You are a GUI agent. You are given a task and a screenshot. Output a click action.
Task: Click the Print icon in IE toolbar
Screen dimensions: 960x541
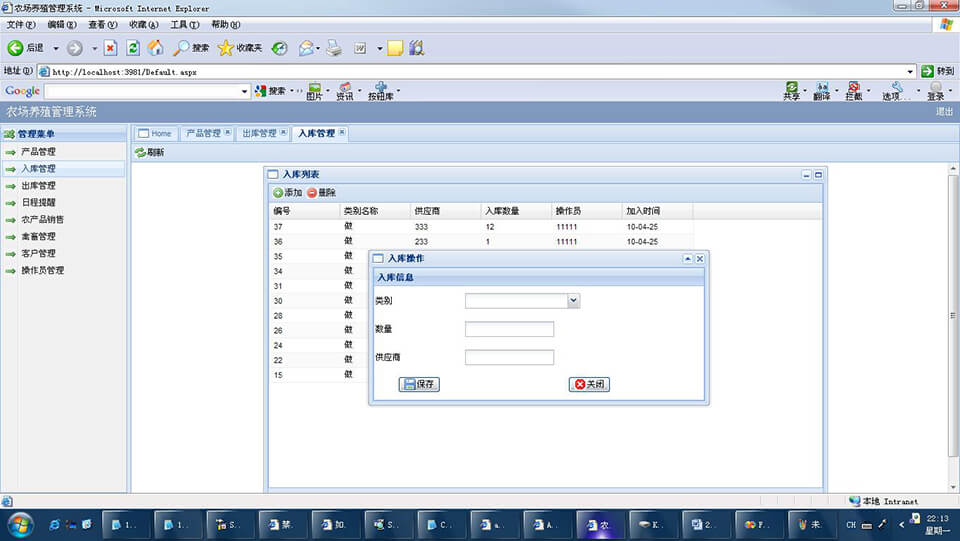coord(334,48)
